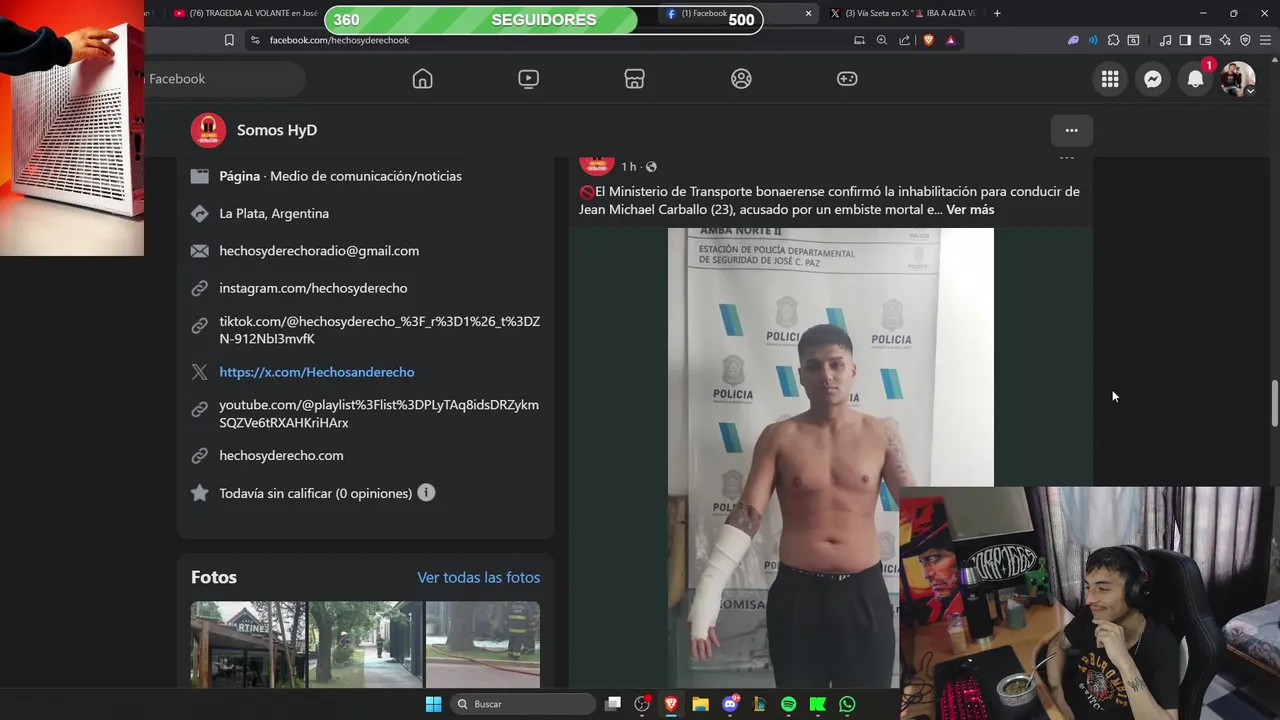Toggle the Brave sidebar panel

(1185, 40)
